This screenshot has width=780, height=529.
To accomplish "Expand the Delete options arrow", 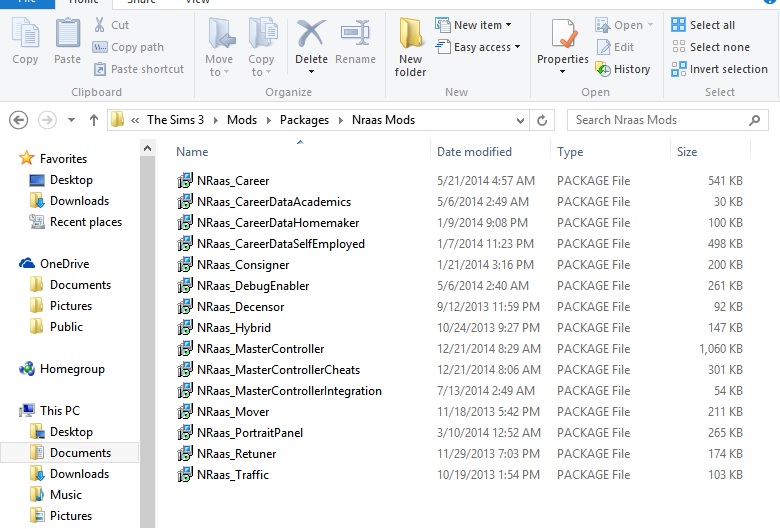I will (311, 72).
